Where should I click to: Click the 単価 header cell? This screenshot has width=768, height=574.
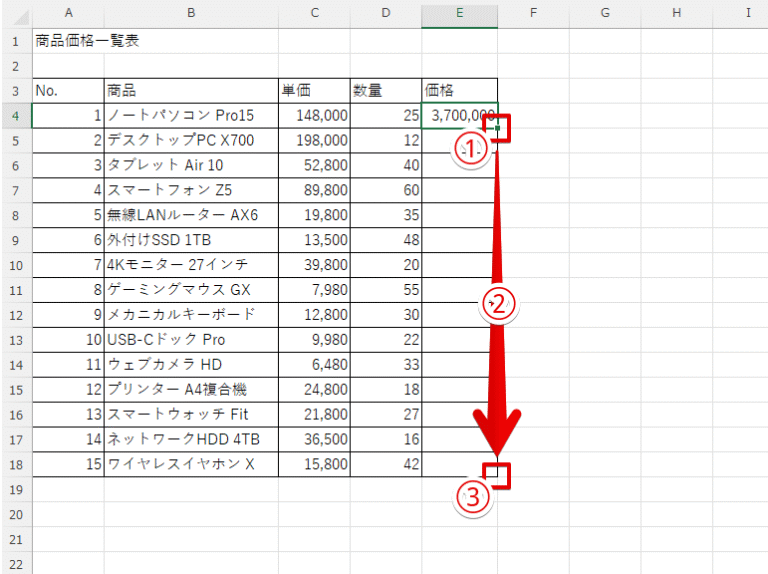tap(314, 90)
